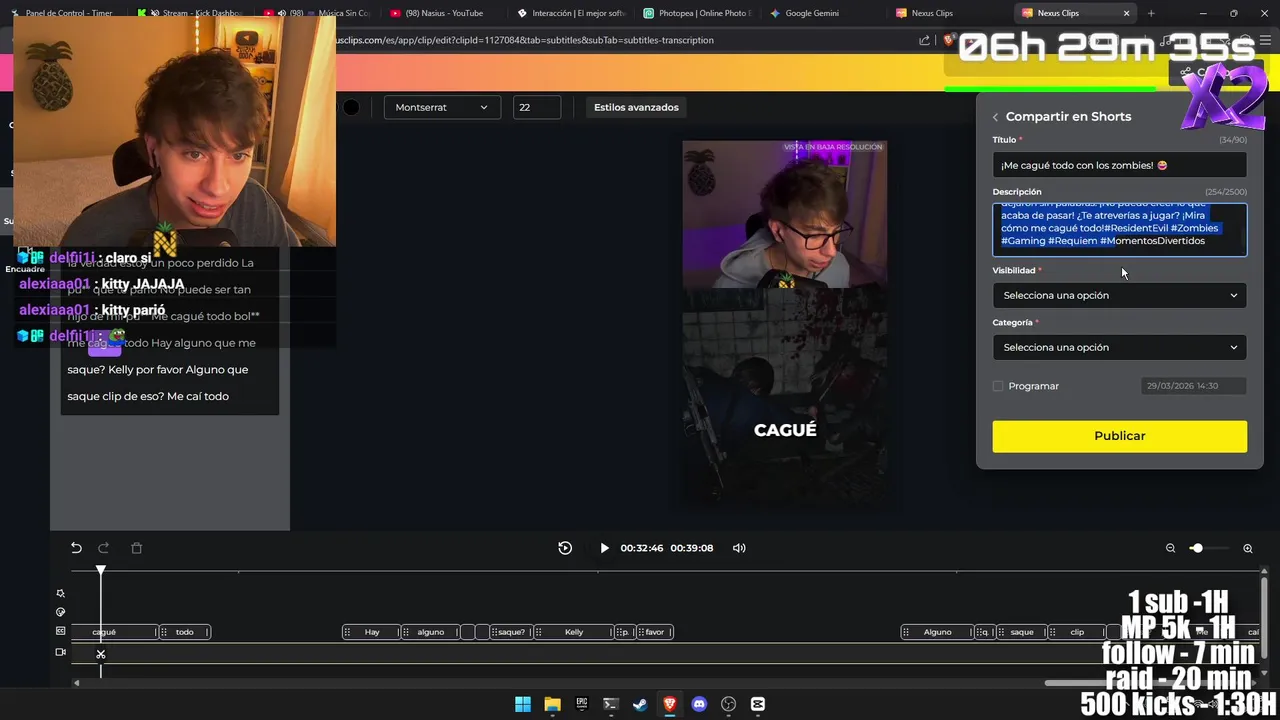Open the scheduled date field 29/03/2026

(1194, 385)
